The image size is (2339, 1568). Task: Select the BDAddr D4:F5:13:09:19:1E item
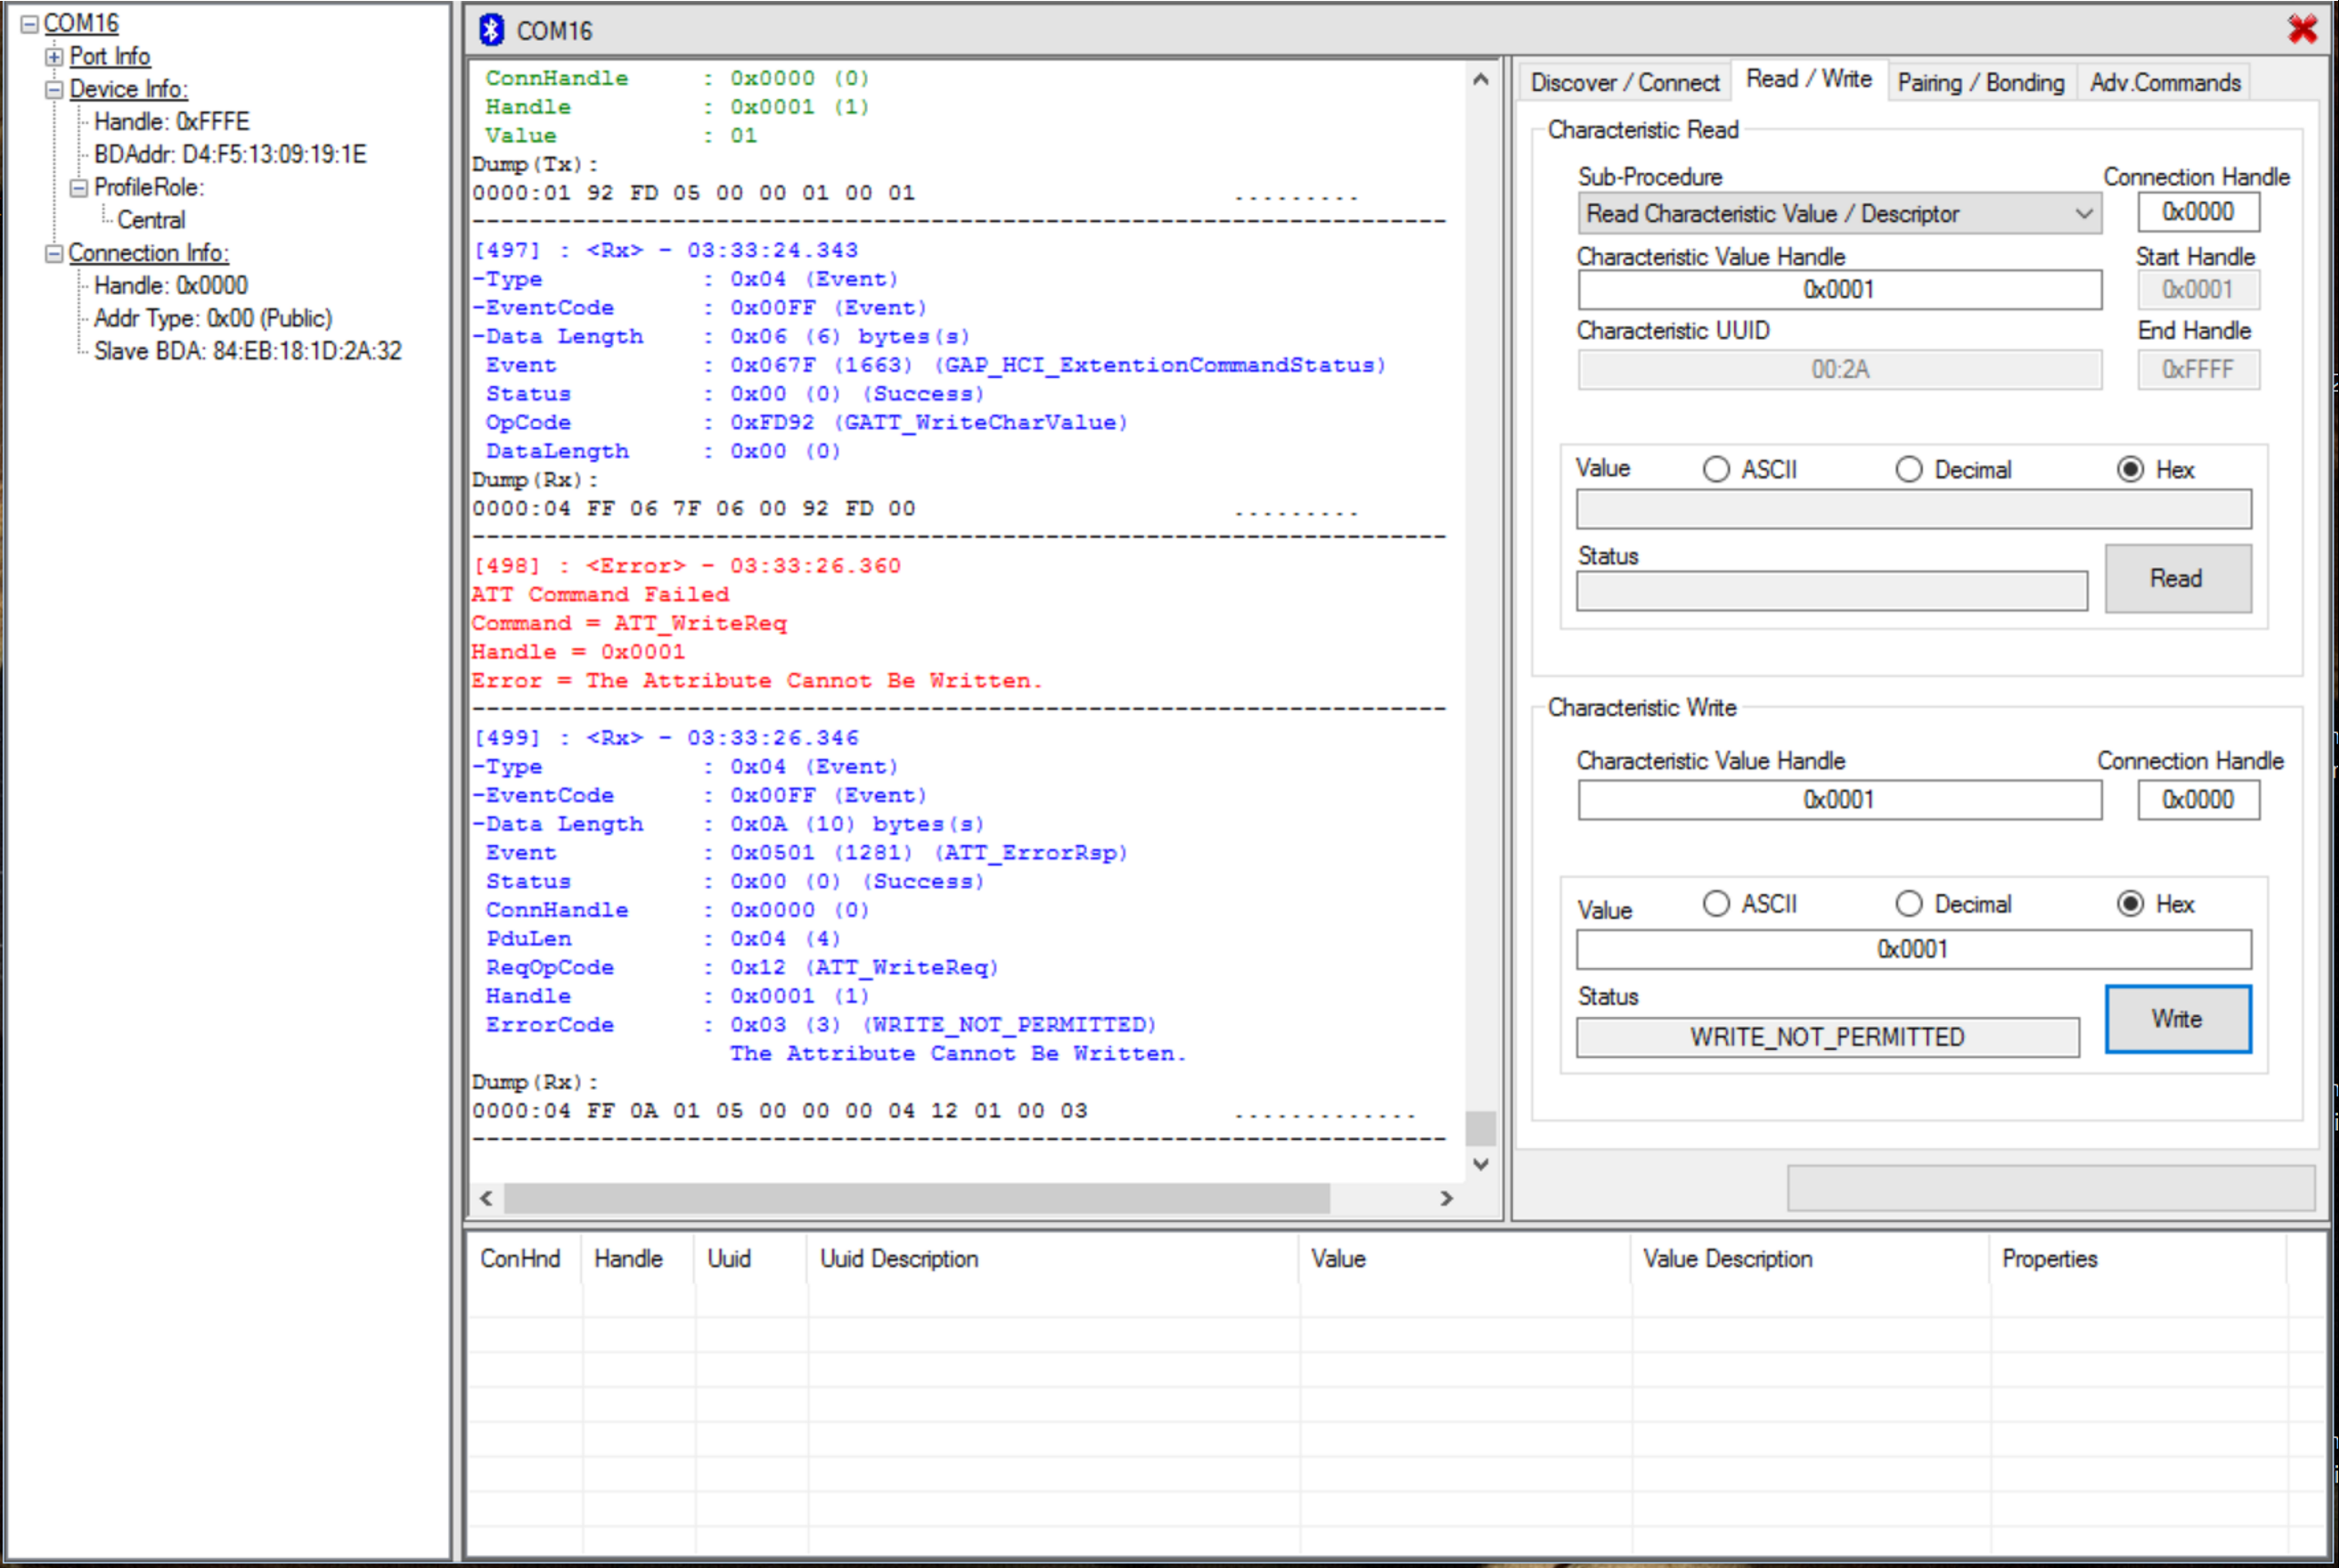click(230, 155)
